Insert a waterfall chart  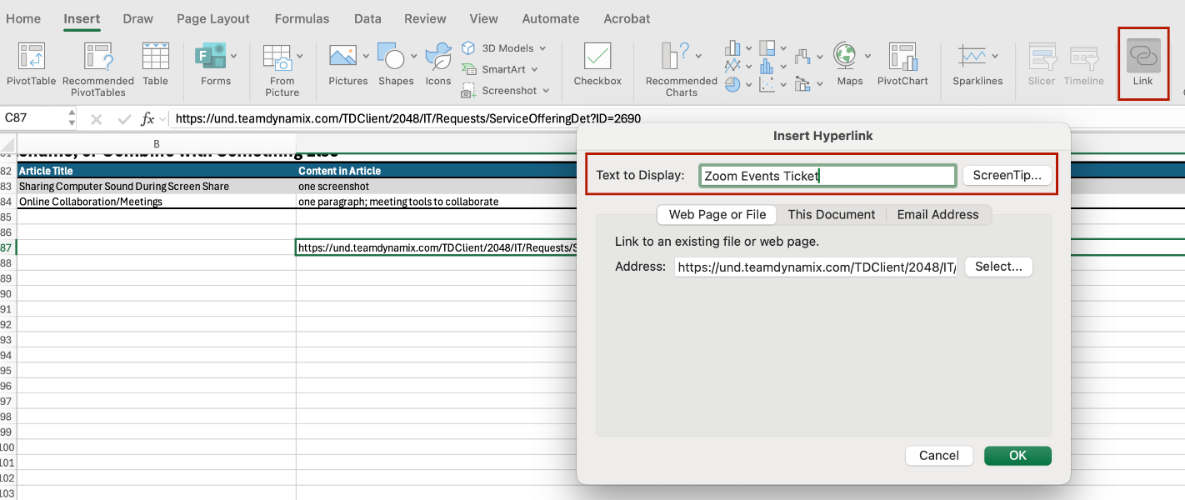(802, 56)
